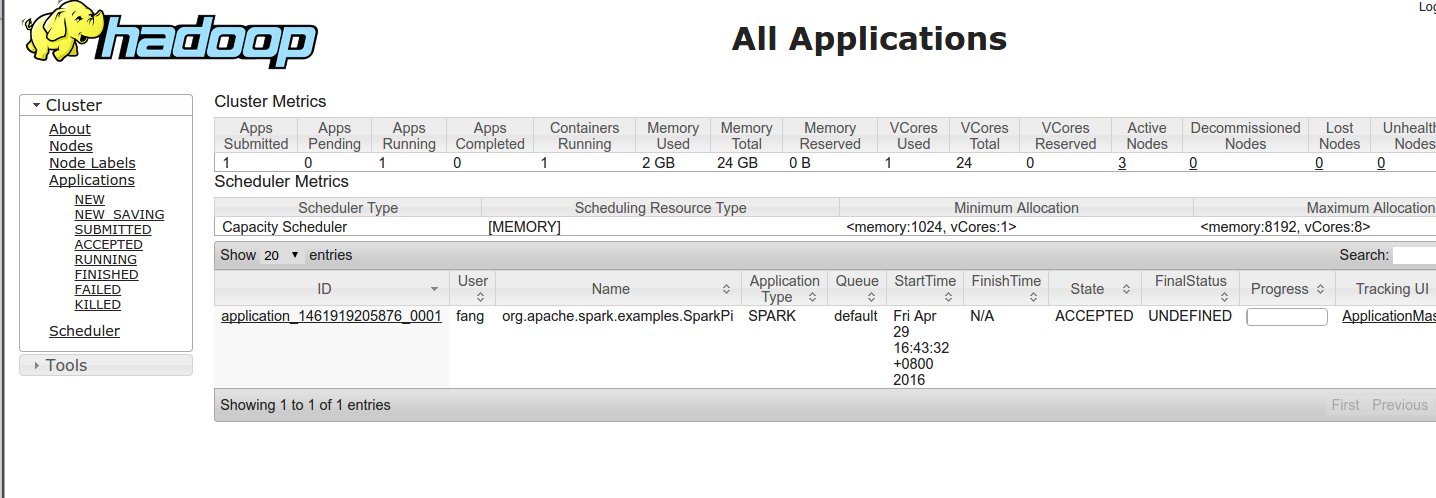Screen dimensions: 1436x498
Task: Filter applications by RUNNING state
Action: point(105,260)
